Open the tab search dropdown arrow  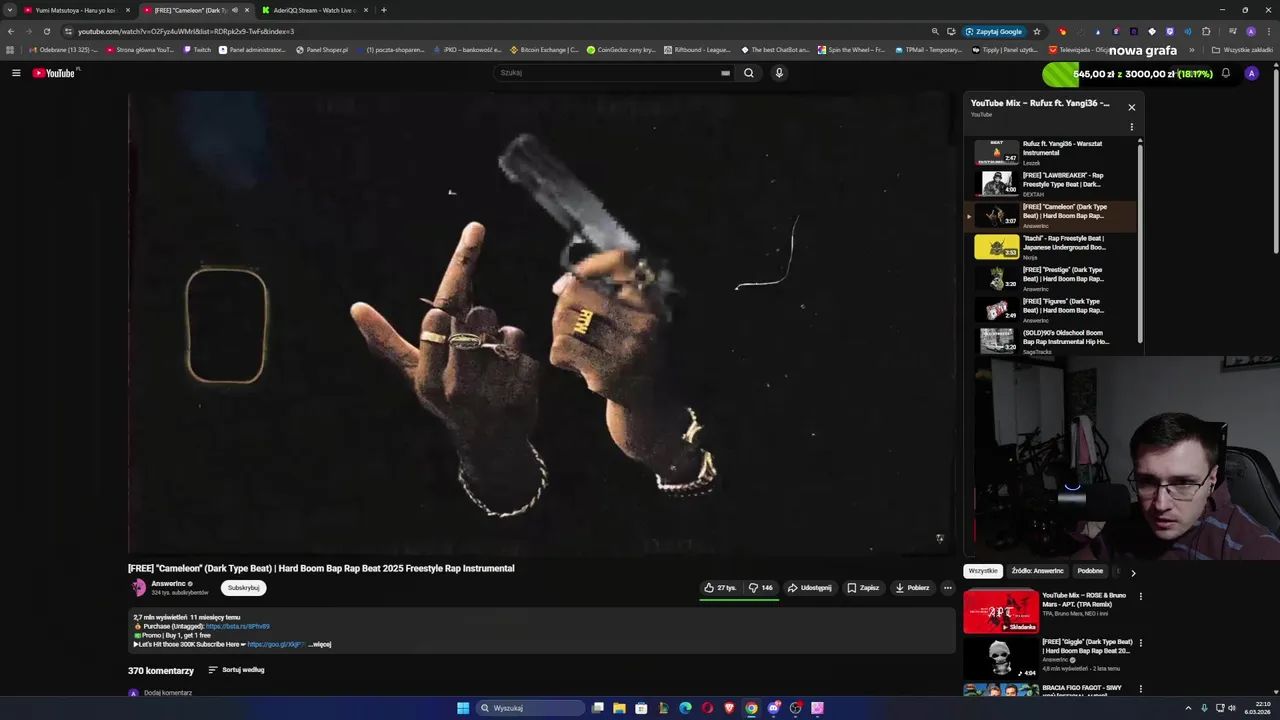coord(9,10)
